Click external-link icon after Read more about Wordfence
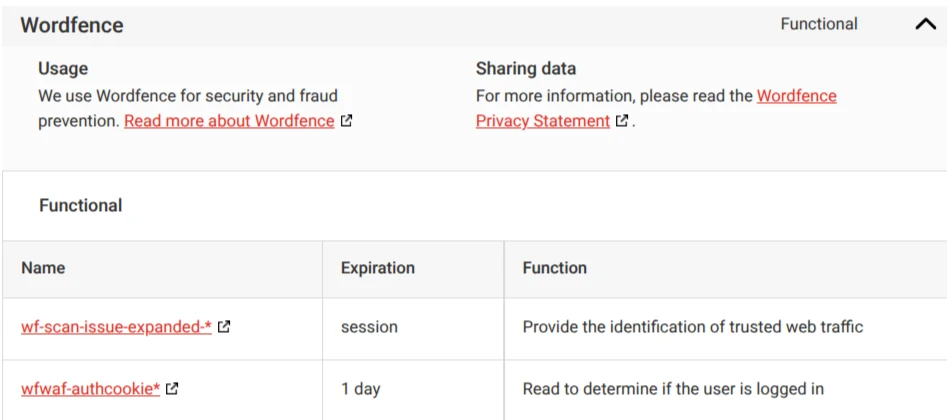Image resolution: width=947 pixels, height=420 pixels. pos(346,121)
